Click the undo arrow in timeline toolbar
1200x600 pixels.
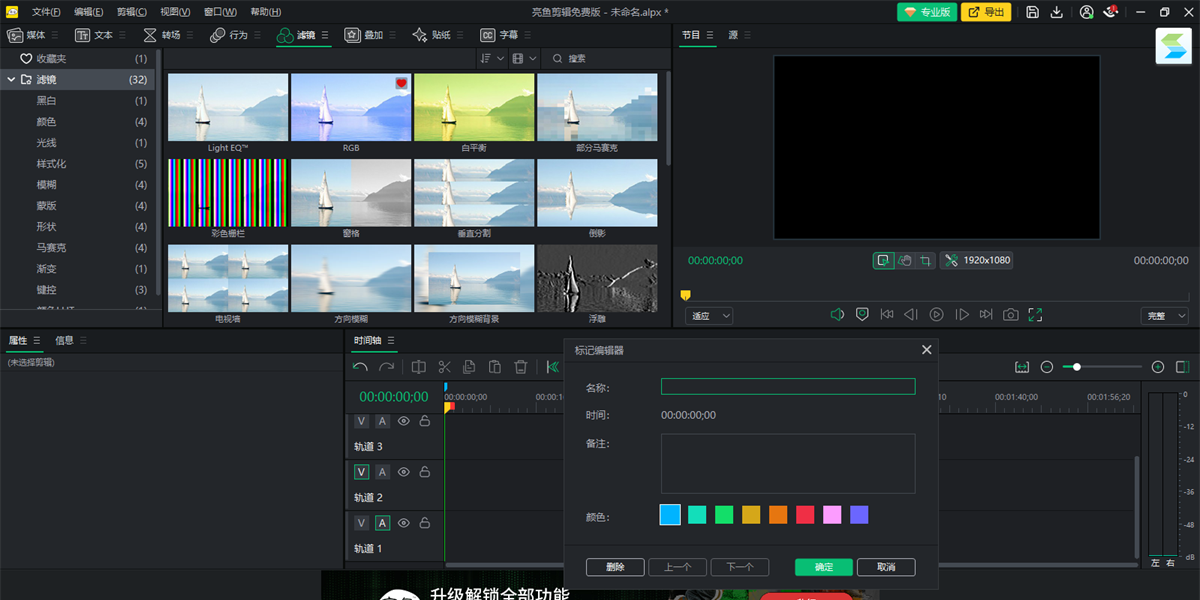361,367
